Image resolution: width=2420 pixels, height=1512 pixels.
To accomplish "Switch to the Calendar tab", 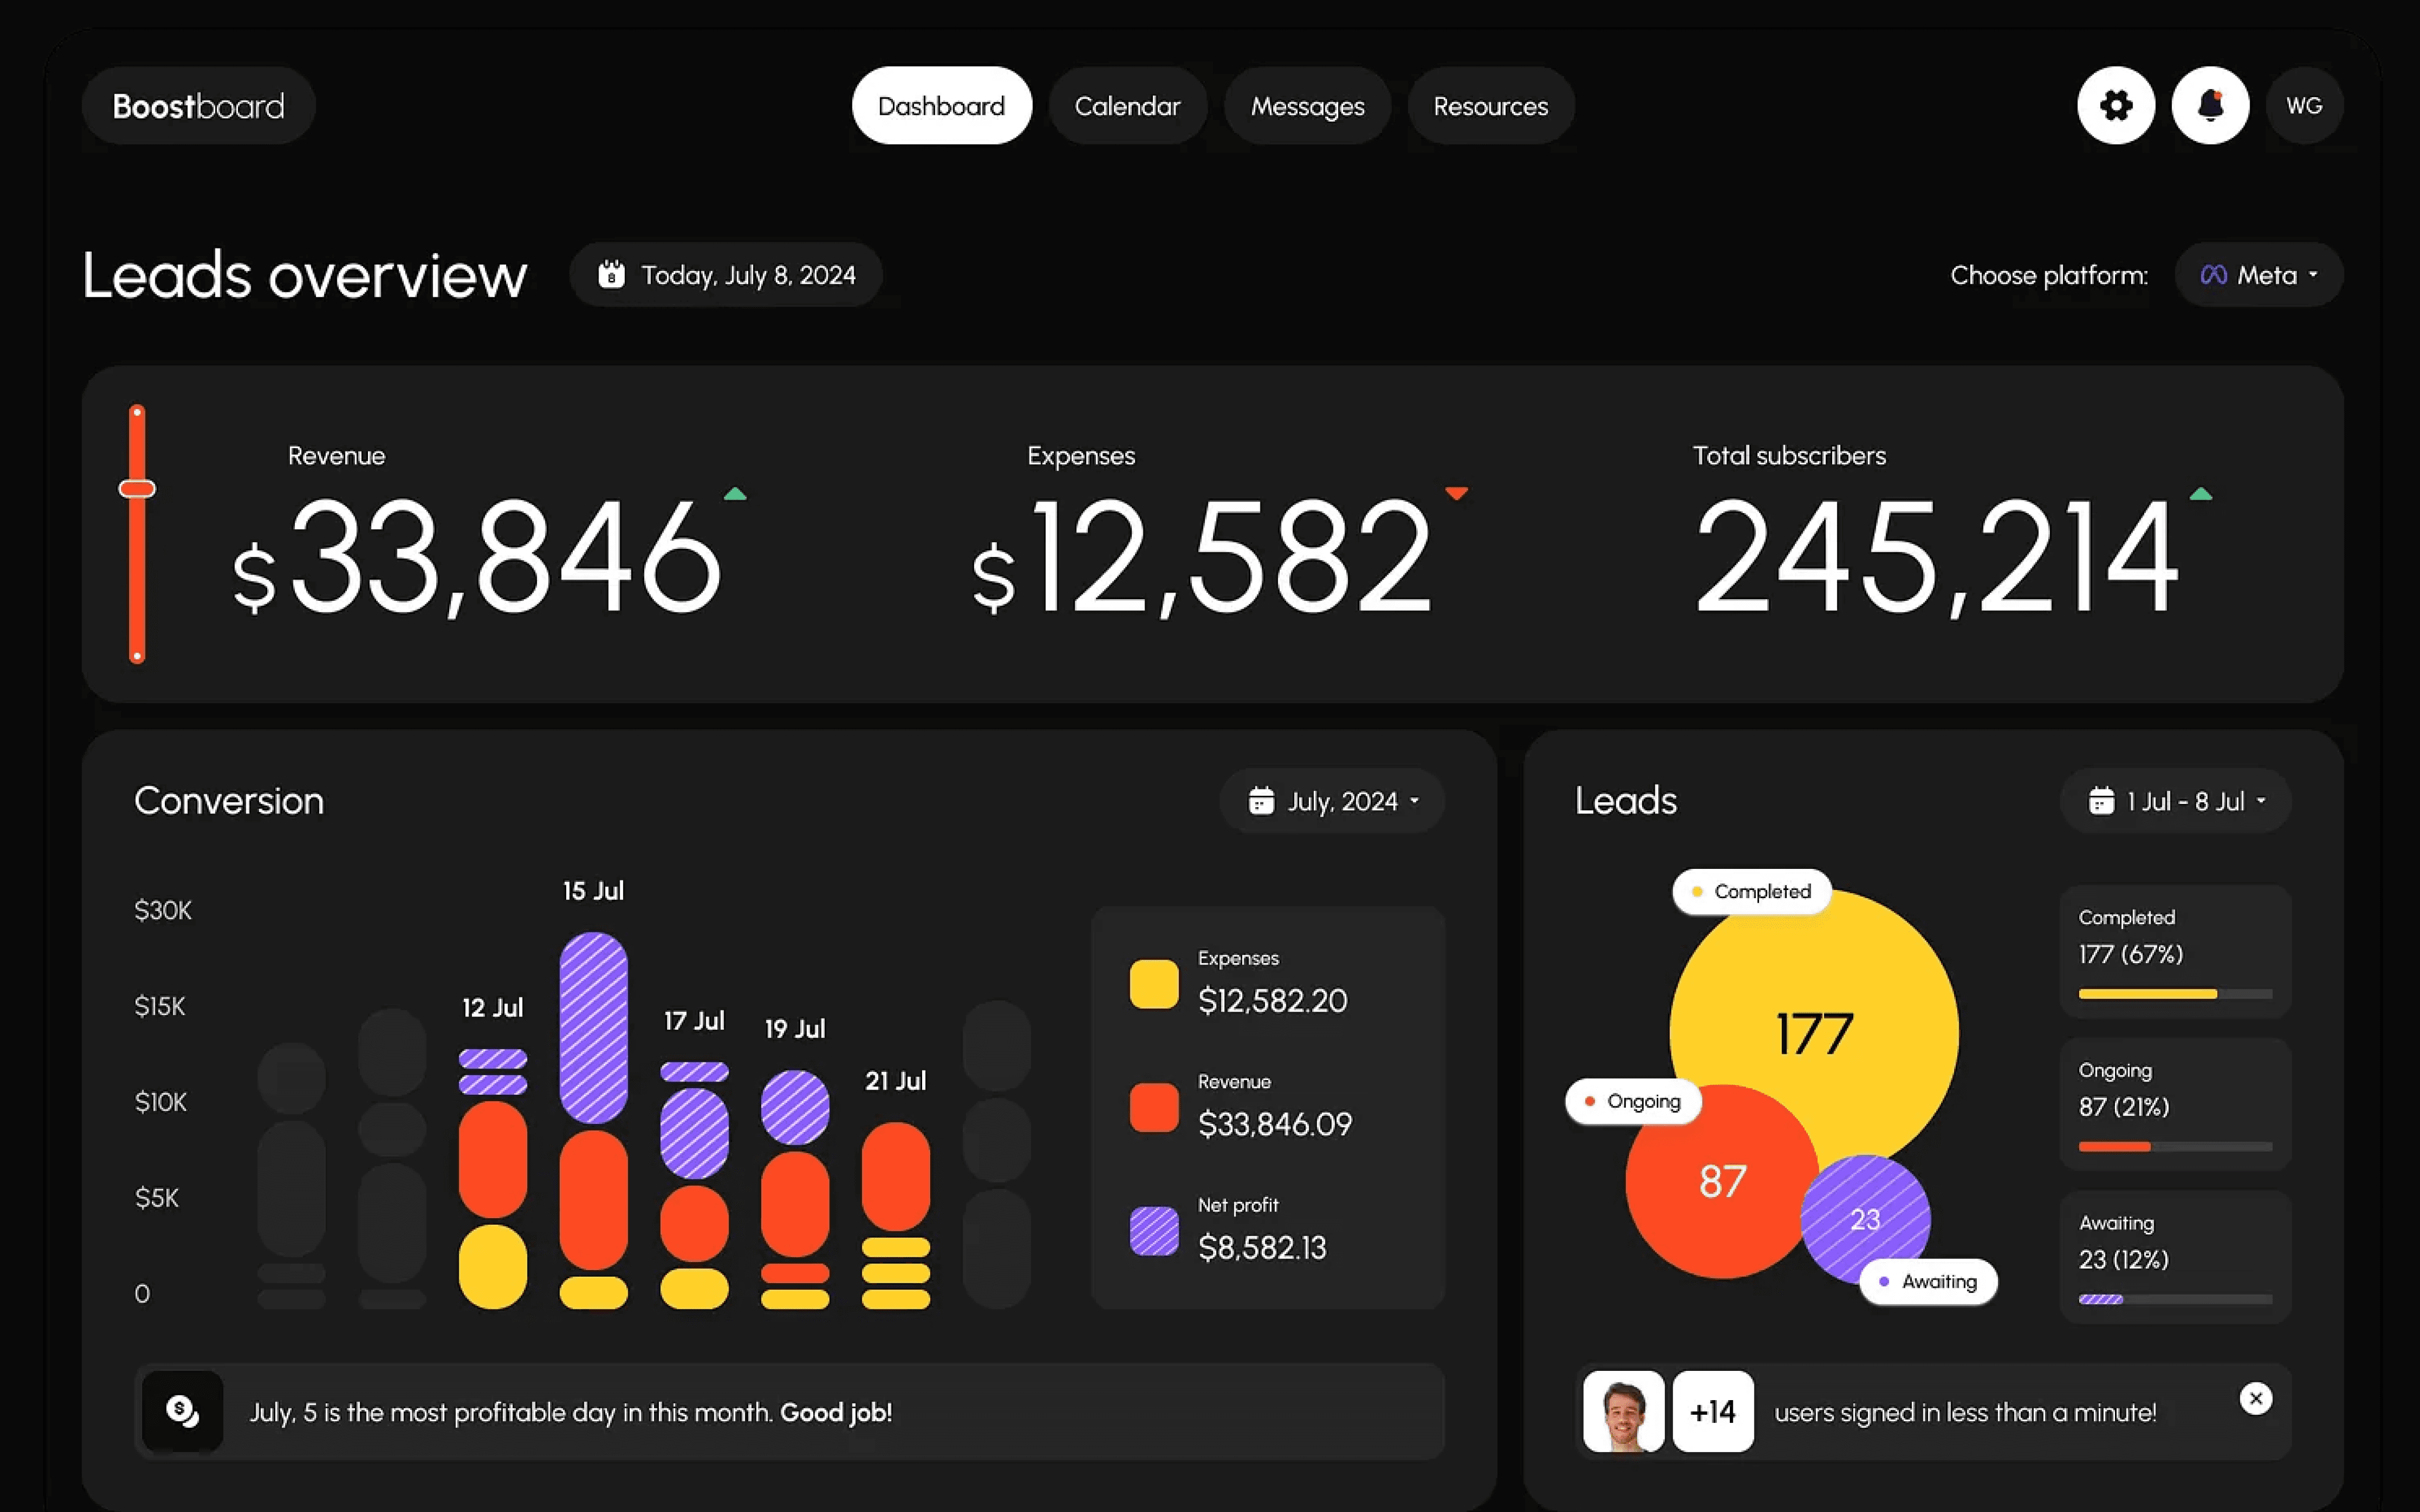I will pyautogui.click(x=1127, y=106).
